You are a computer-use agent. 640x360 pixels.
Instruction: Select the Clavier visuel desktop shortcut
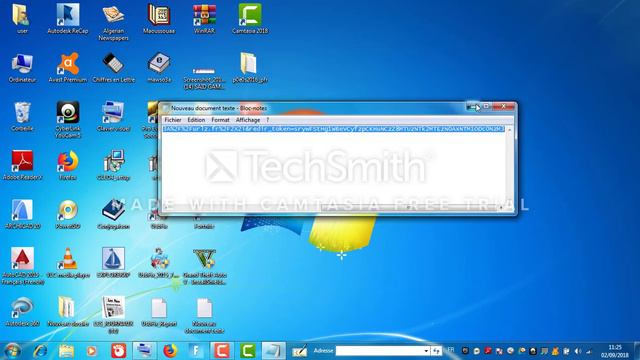(x=113, y=117)
